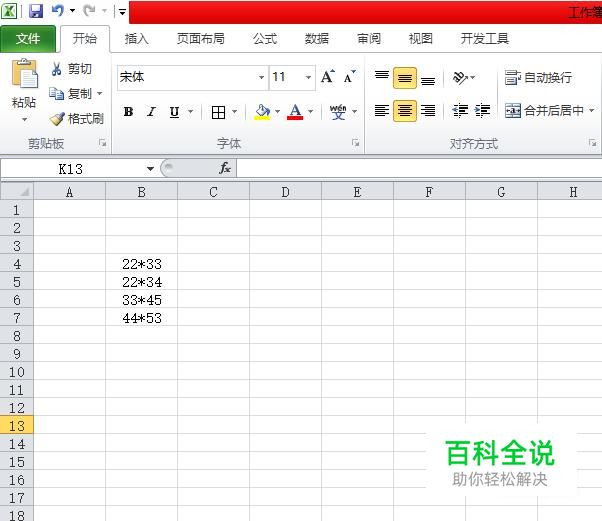
Task: Toggle Bold formatting
Action: (x=128, y=112)
